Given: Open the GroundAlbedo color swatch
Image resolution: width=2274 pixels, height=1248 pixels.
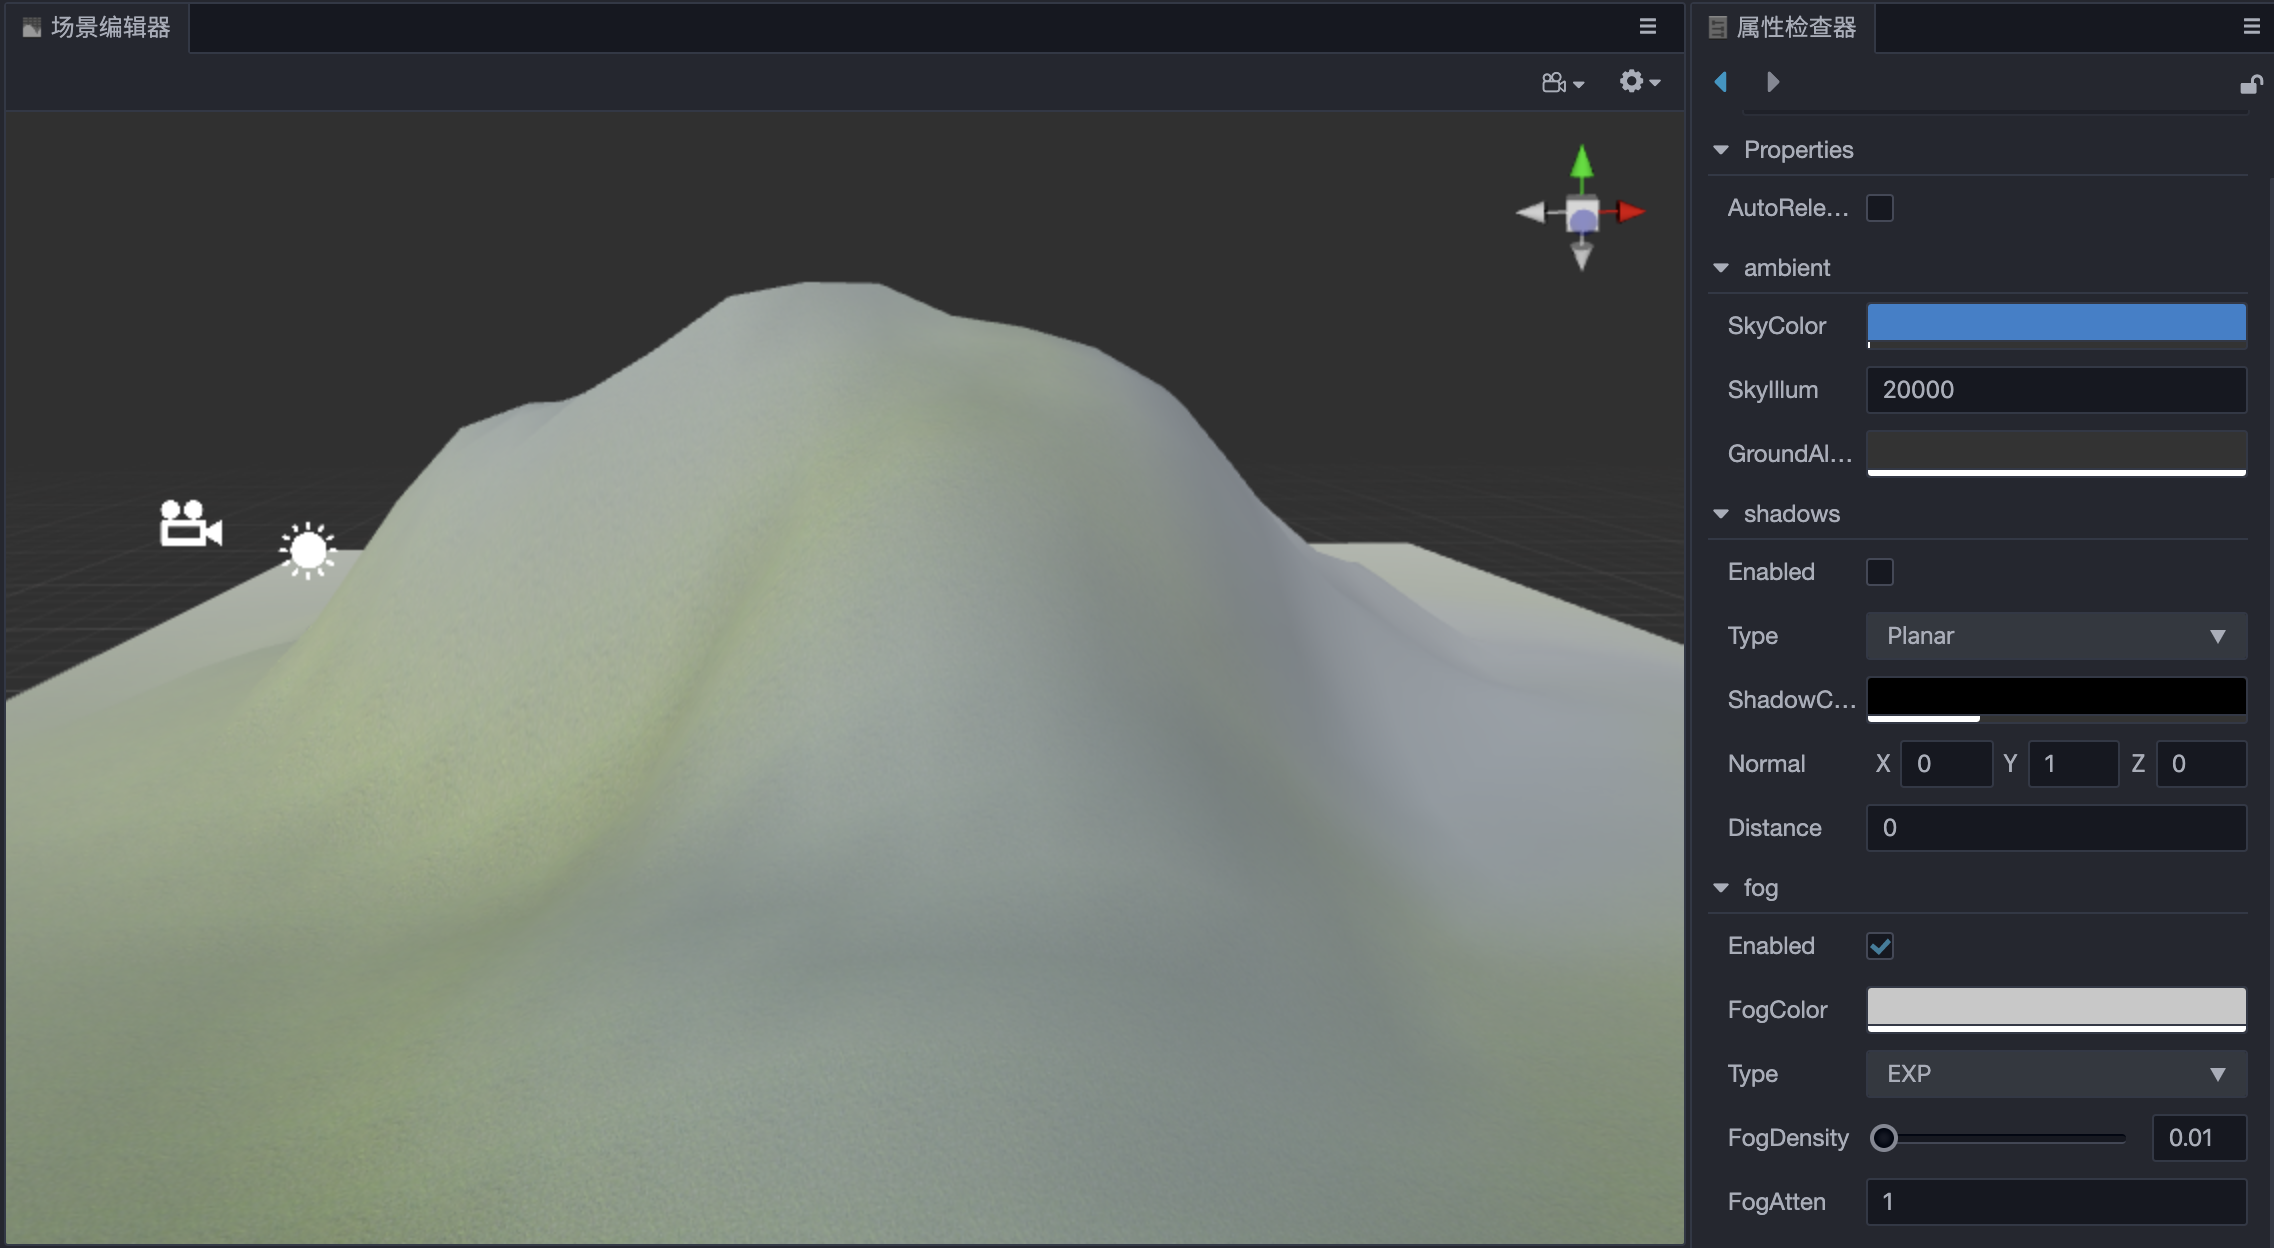Looking at the screenshot, I should [2057, 454].
